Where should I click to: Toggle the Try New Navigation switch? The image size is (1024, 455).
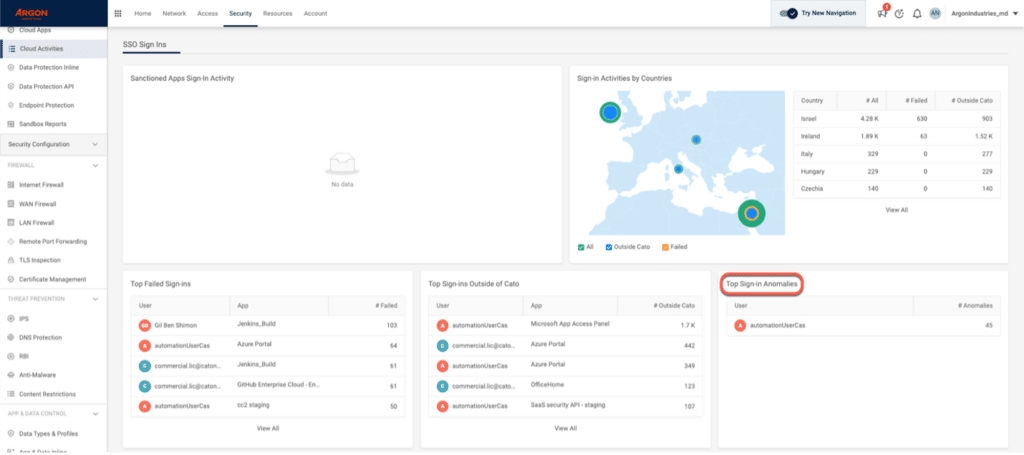pyautogui.click(x=790, y=13)
